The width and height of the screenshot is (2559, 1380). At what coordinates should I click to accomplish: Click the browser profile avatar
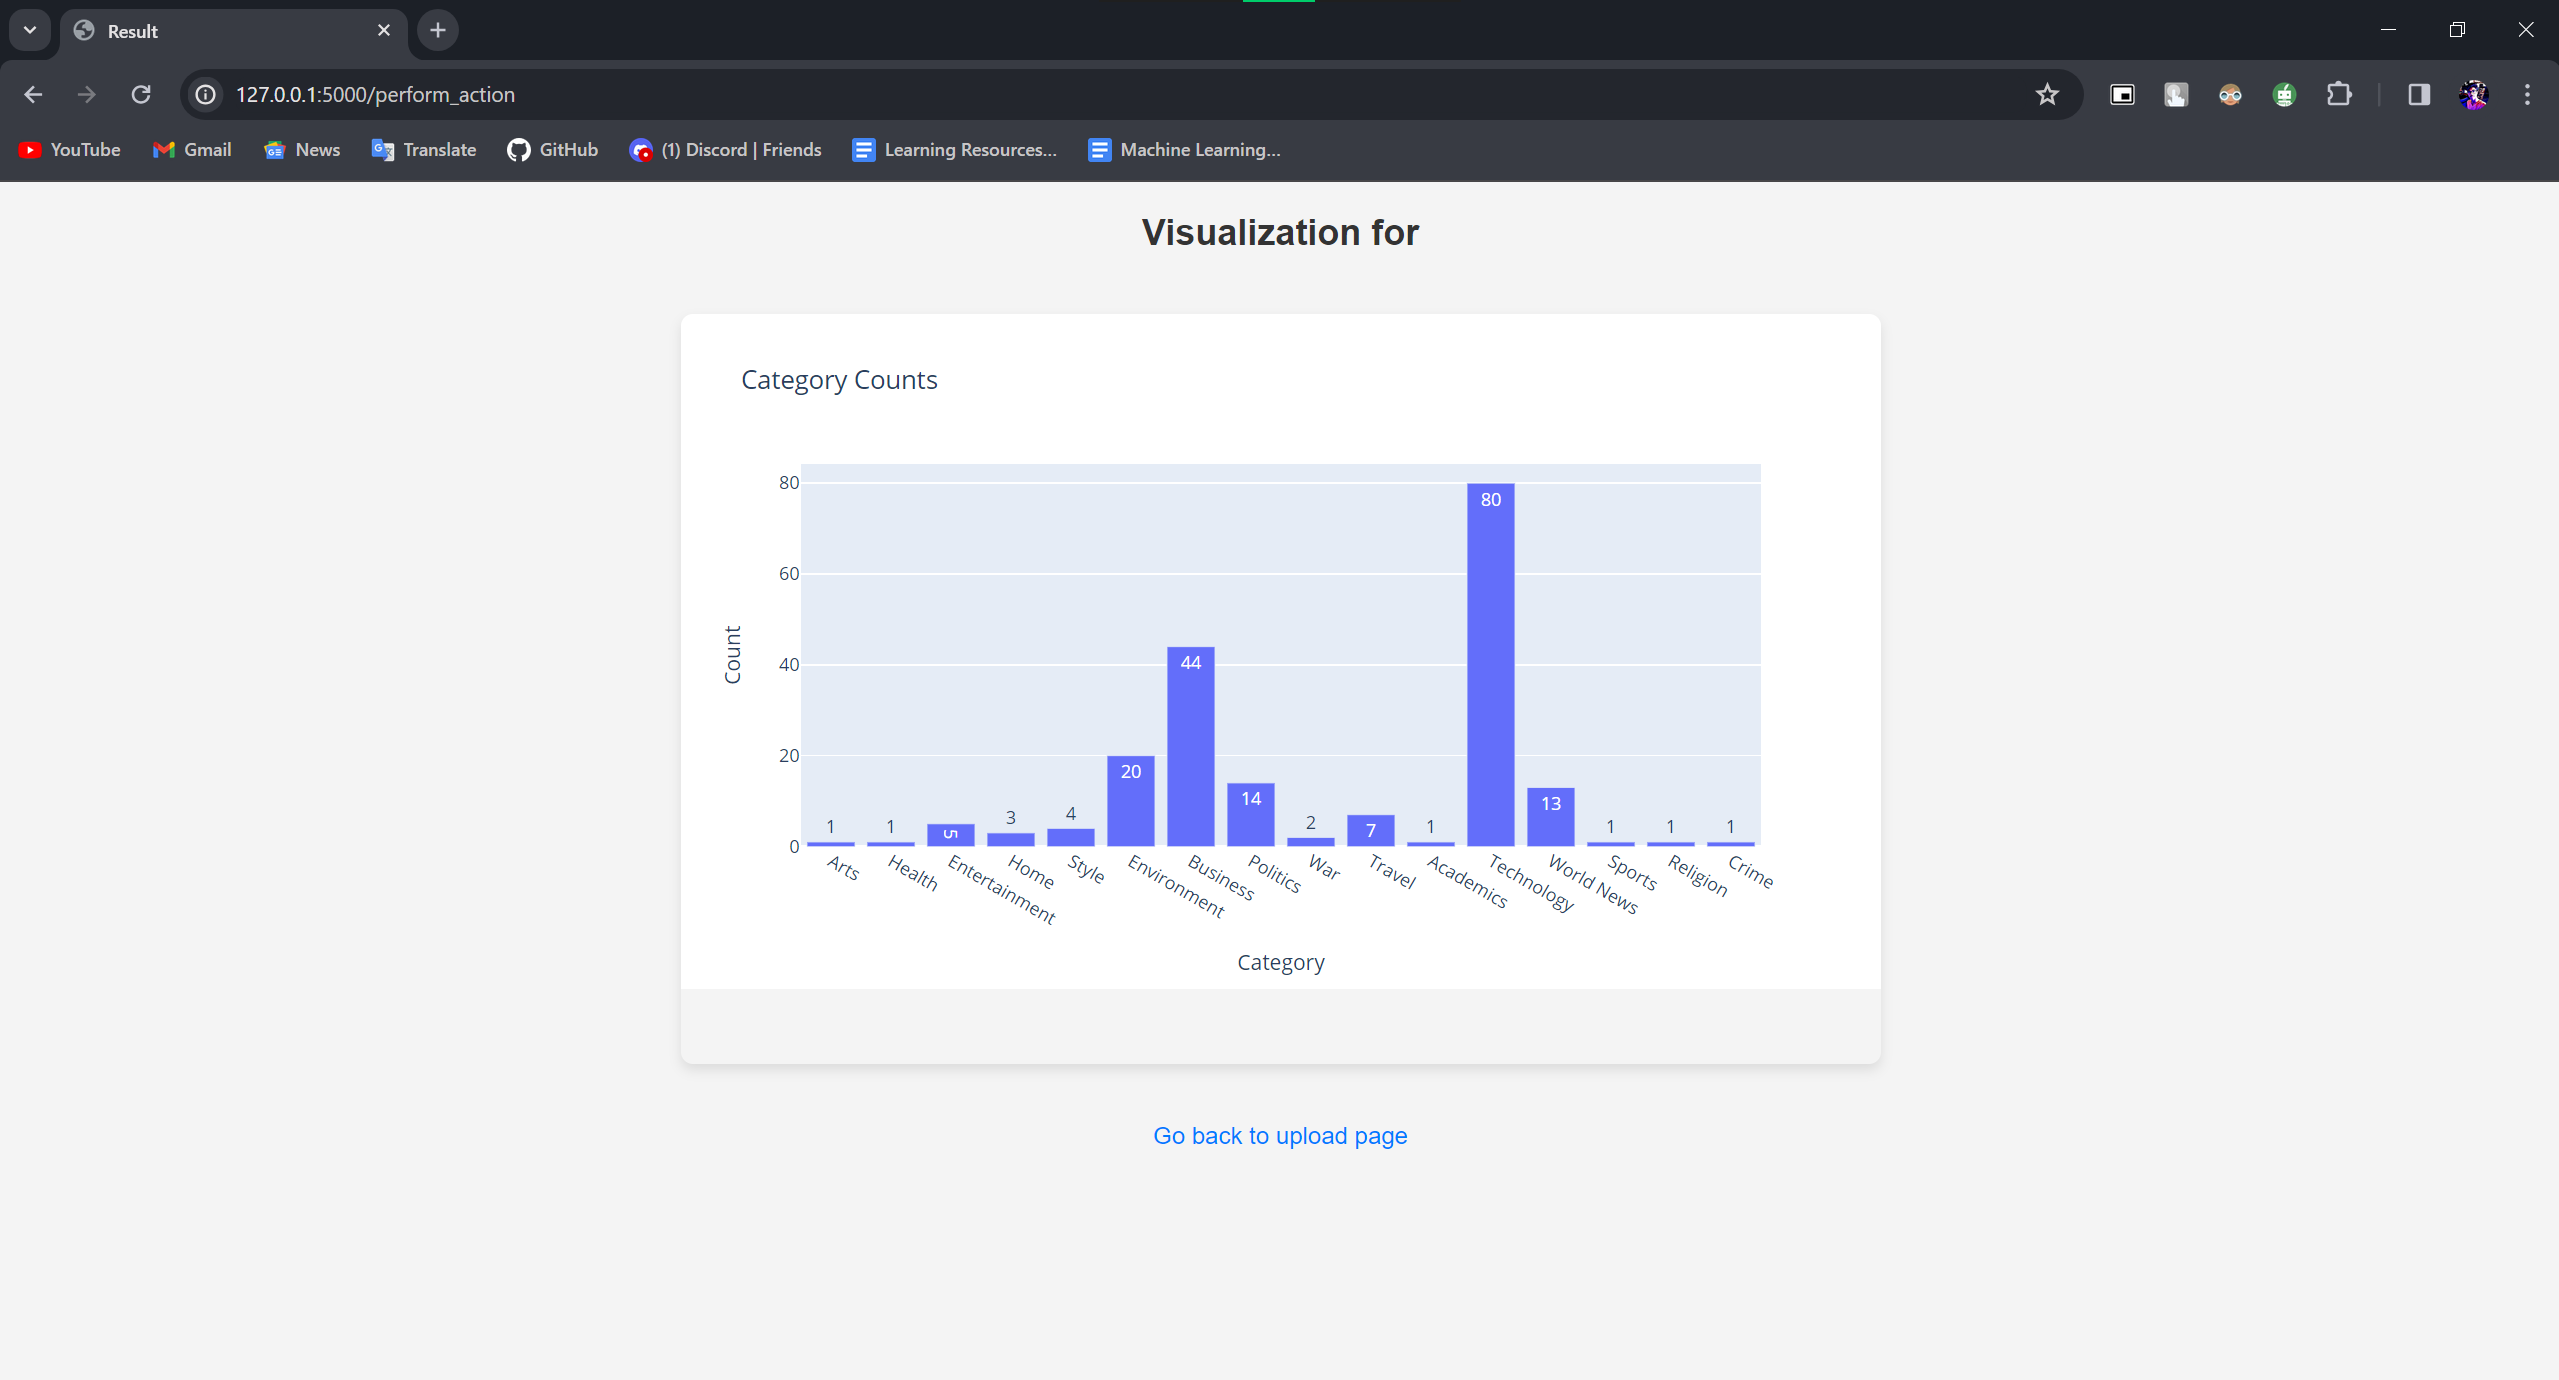click(x=2473, y=94)
